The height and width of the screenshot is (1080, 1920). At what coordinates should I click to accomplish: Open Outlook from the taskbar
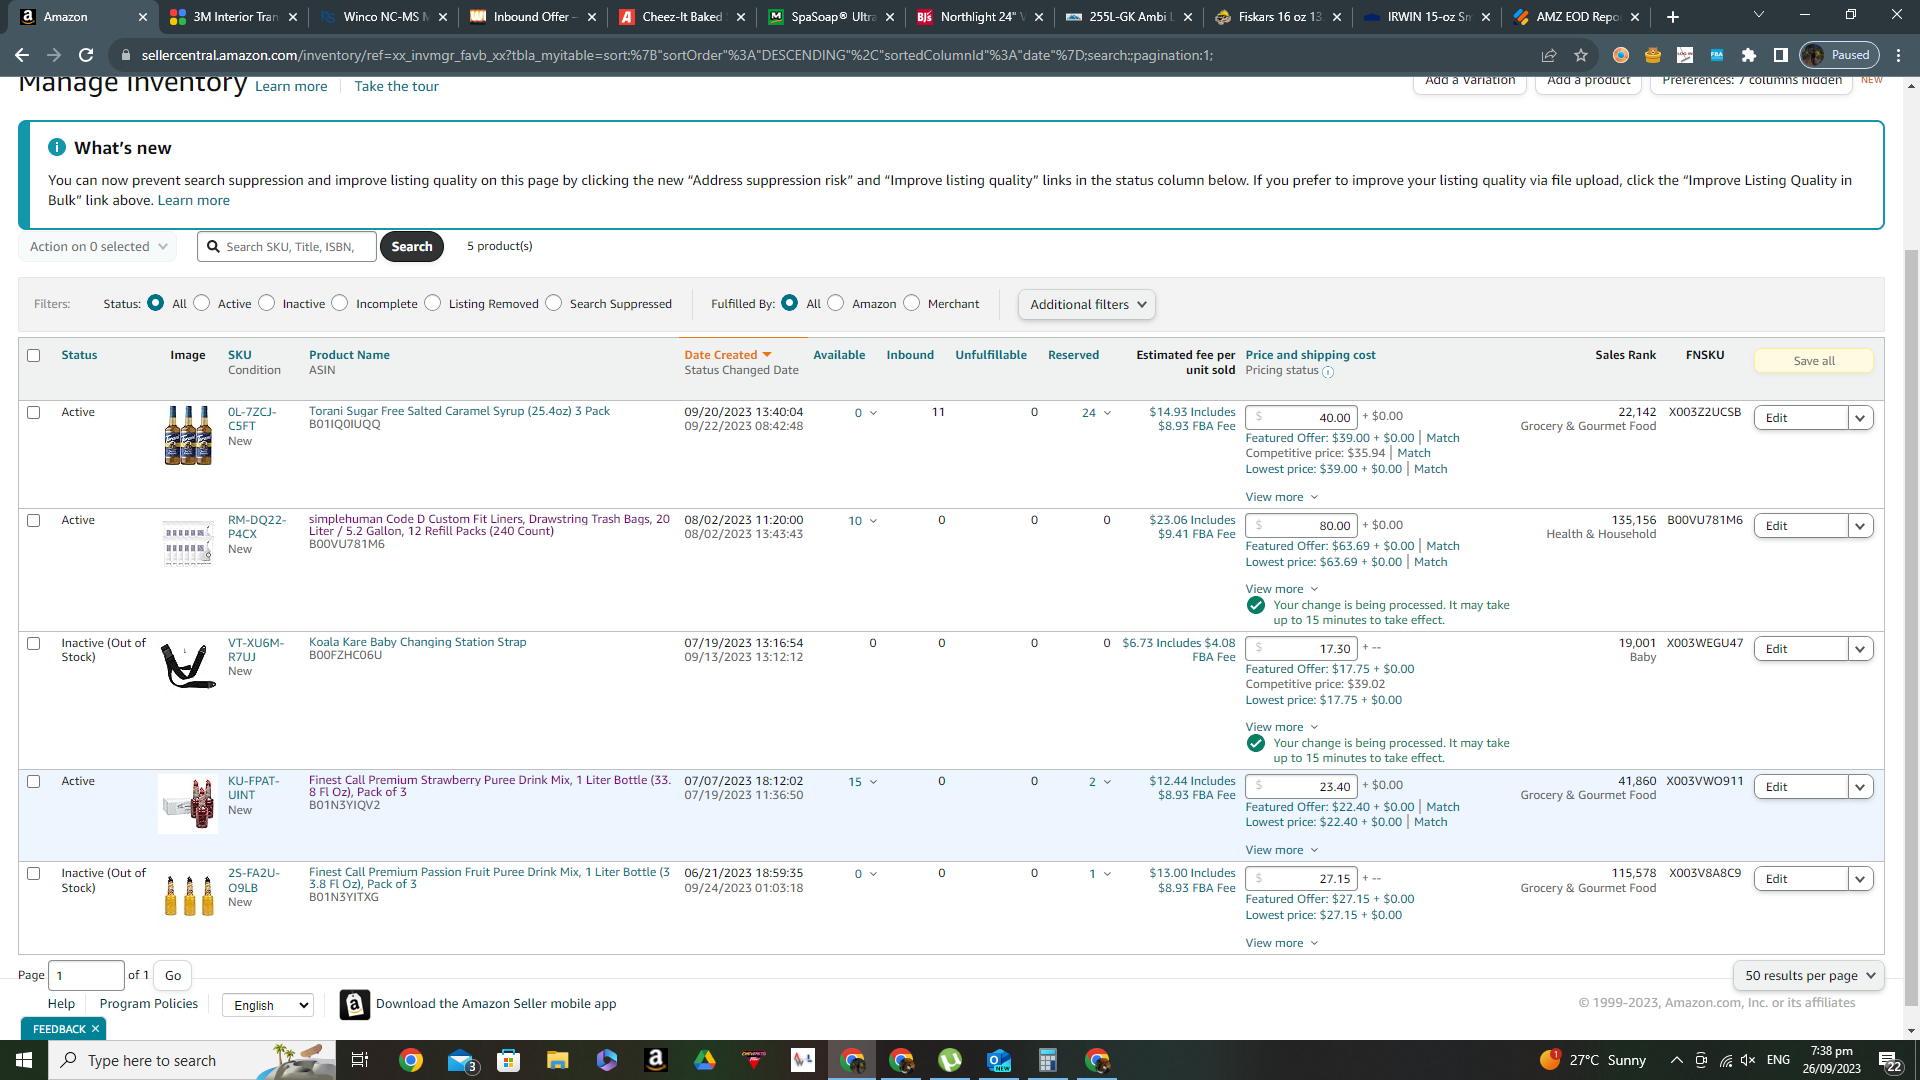pos(999,1060)
